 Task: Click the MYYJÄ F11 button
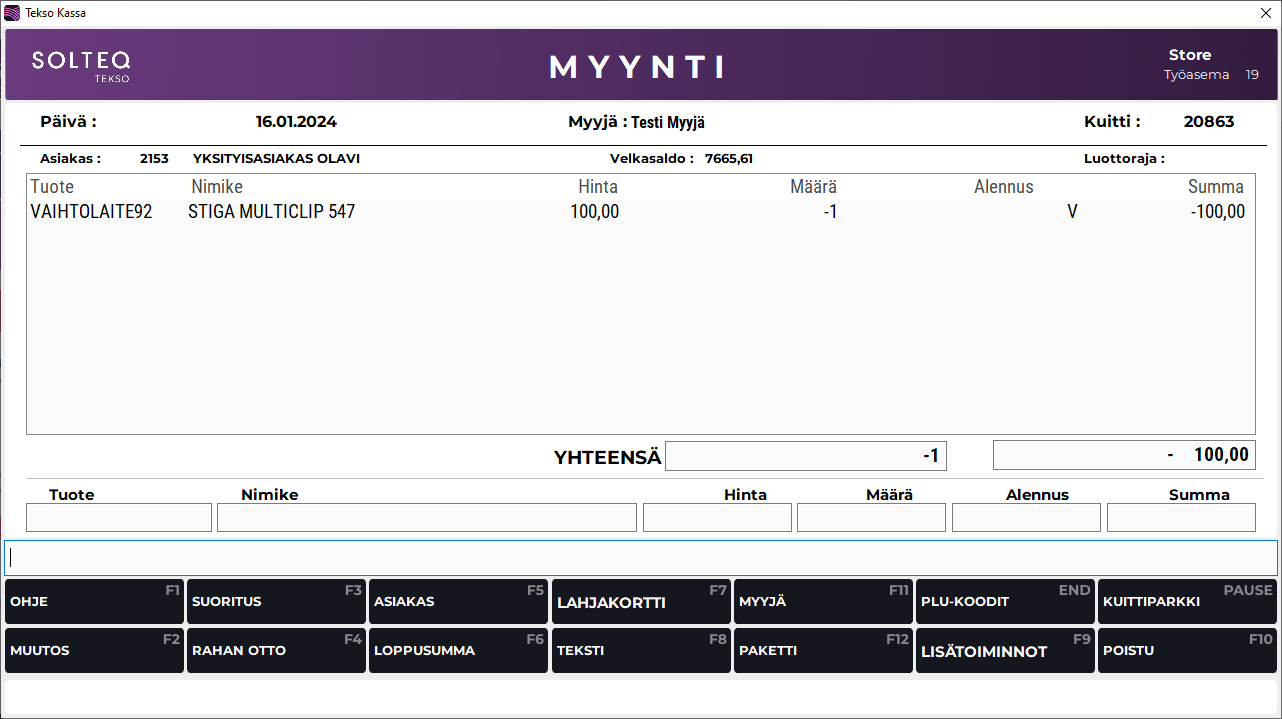pos(822,602)
